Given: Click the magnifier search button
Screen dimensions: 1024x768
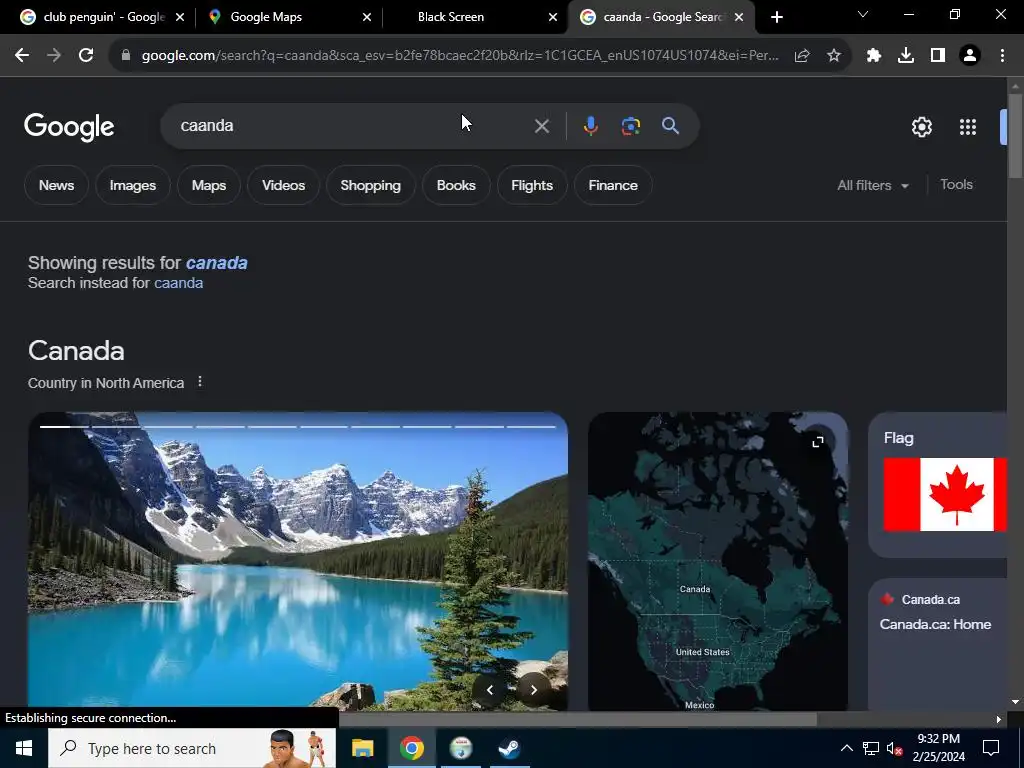Looking at the screenshot, I should [x=670, y=126].
